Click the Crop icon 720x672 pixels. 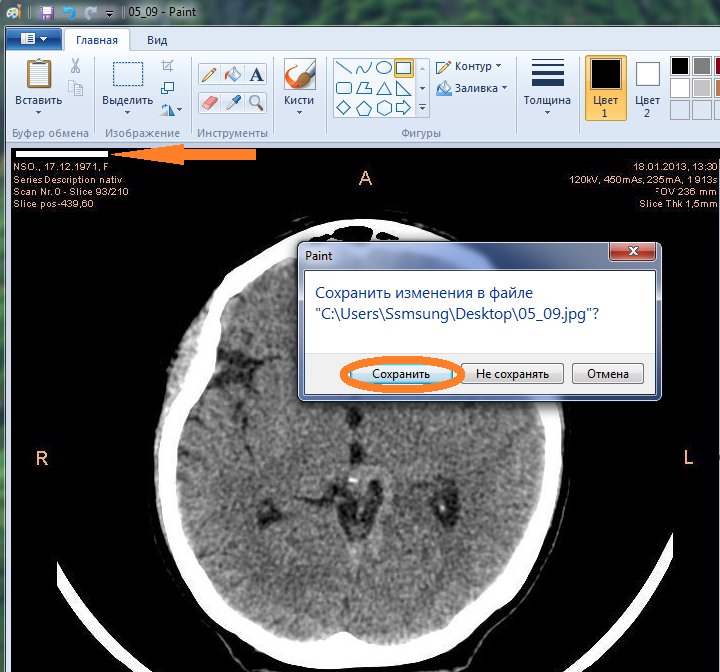point(168,66)
